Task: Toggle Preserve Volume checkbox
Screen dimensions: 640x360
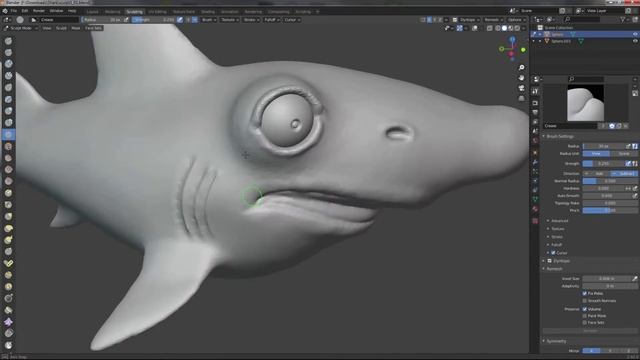Action: click(584, 309)
